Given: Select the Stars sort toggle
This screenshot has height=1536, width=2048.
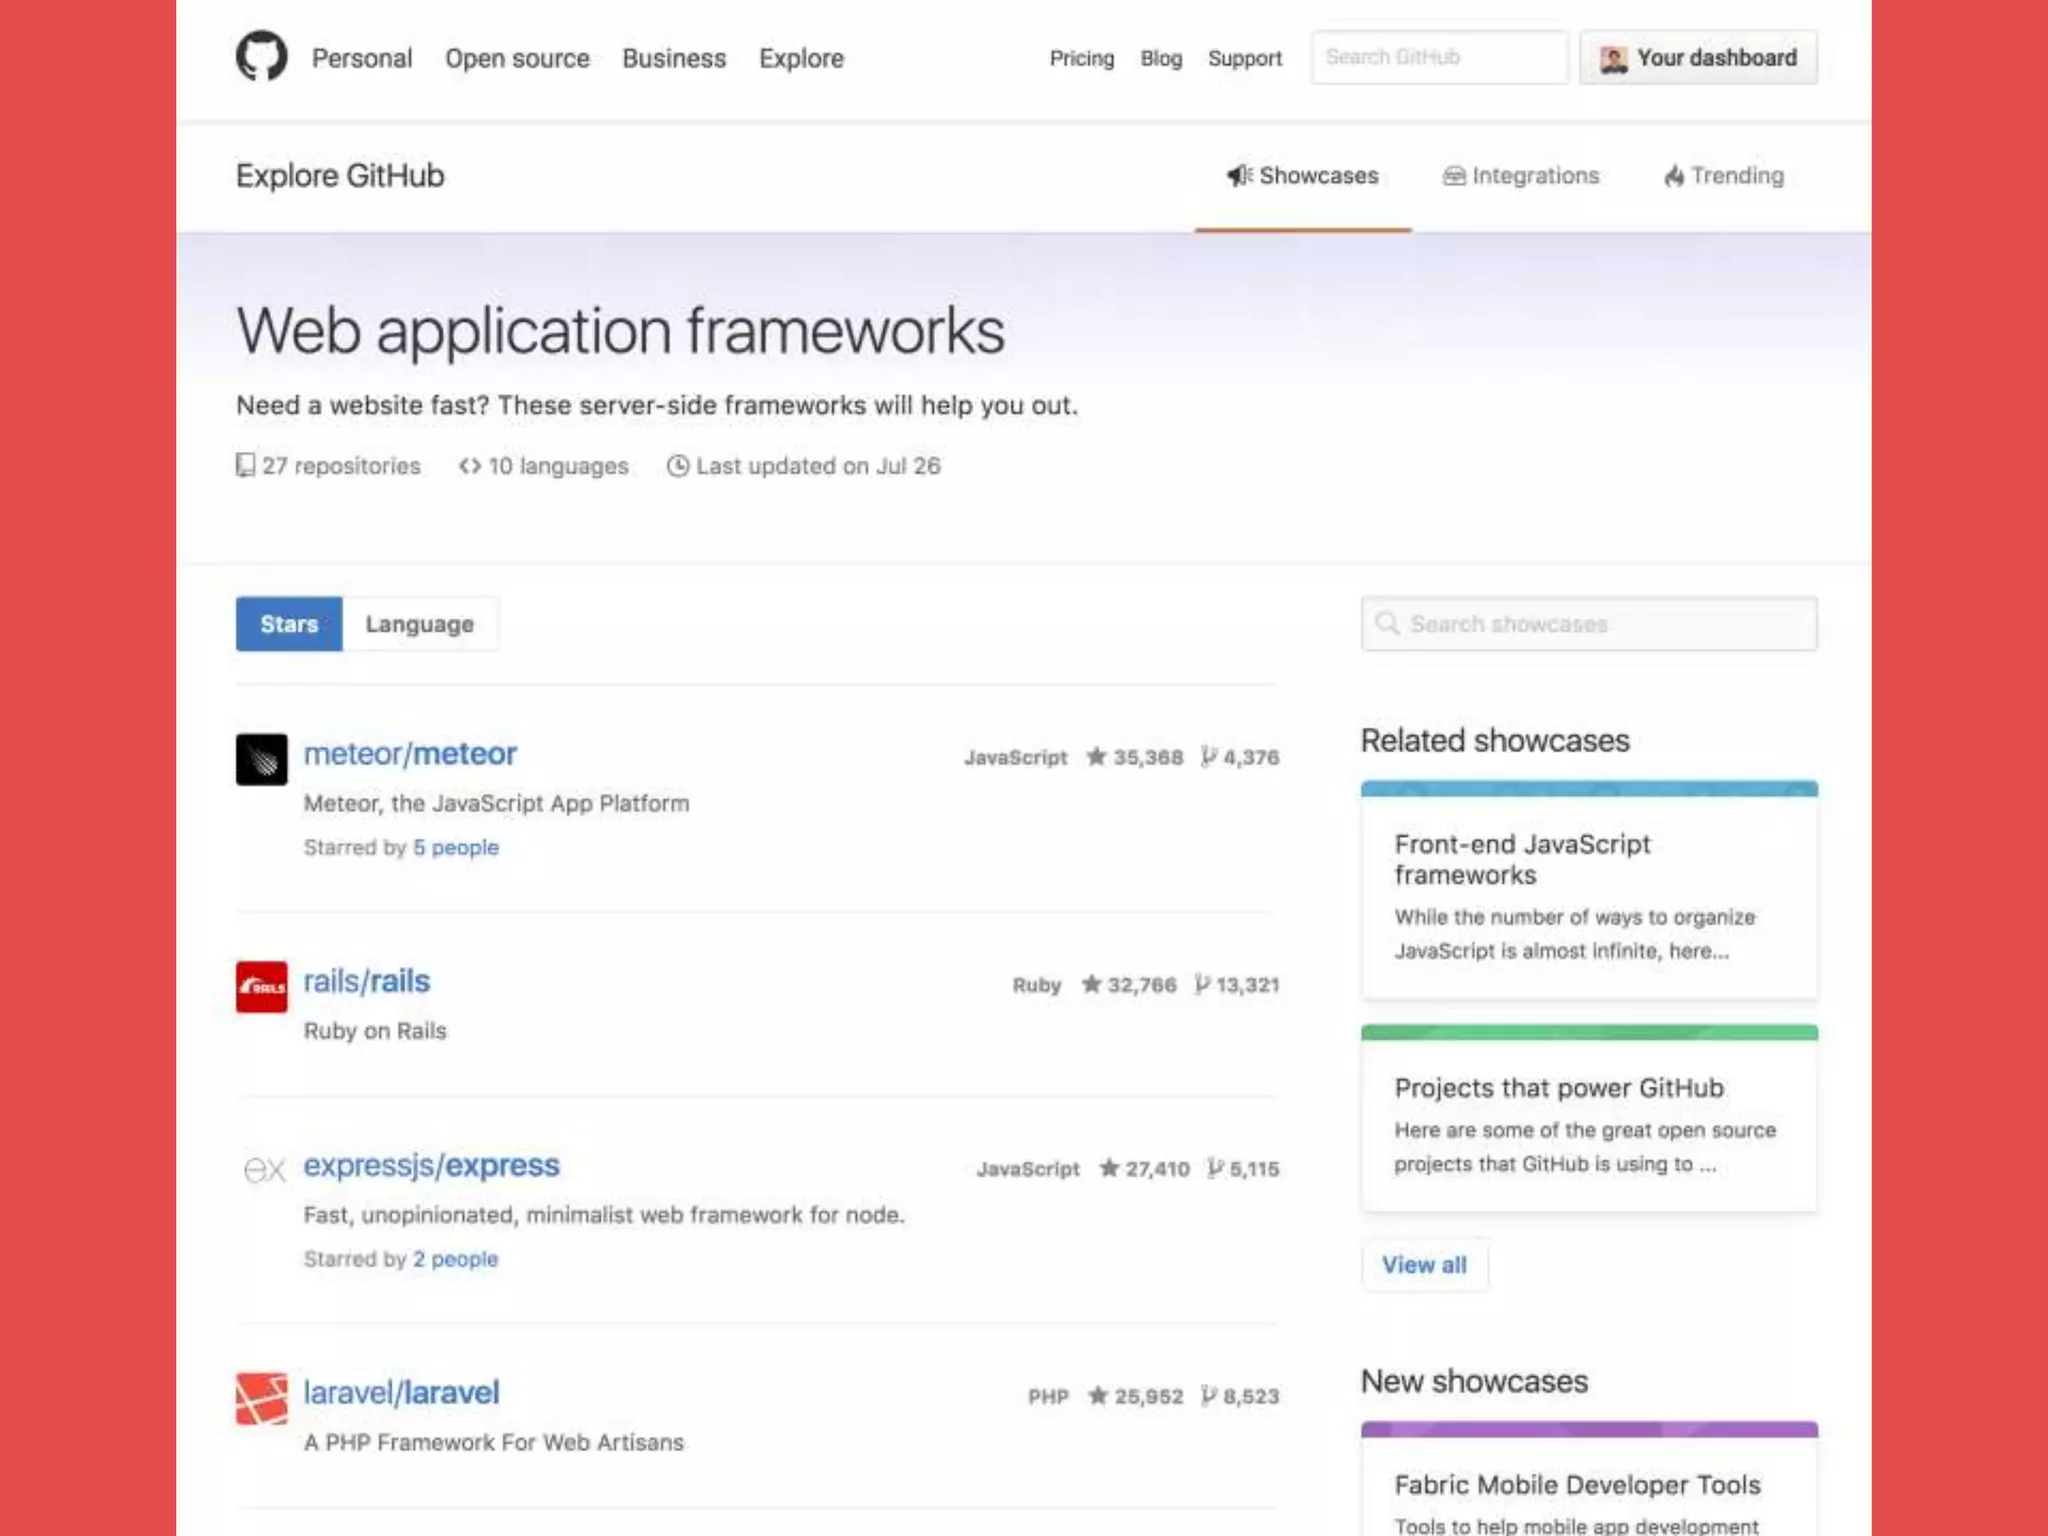Looking at the screenshot, I should tap(289, 624).
